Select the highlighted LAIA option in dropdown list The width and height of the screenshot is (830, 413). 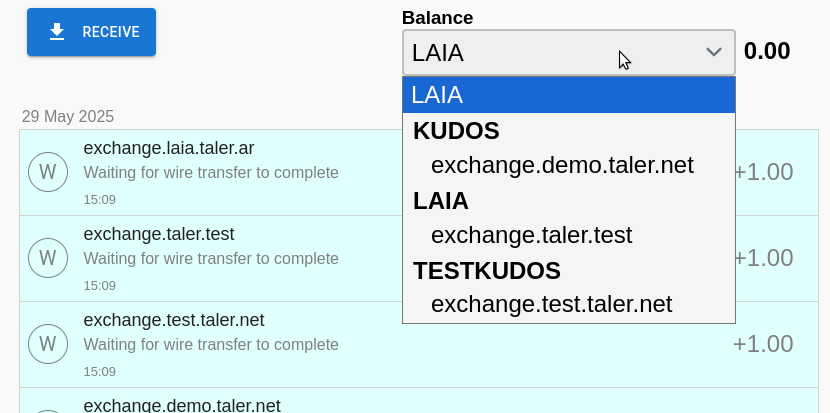coord(568,95)
